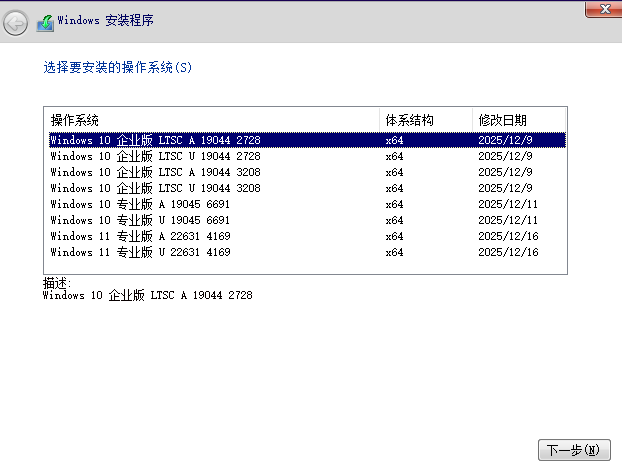Click the 体系结构 column header

click(425, 120)
